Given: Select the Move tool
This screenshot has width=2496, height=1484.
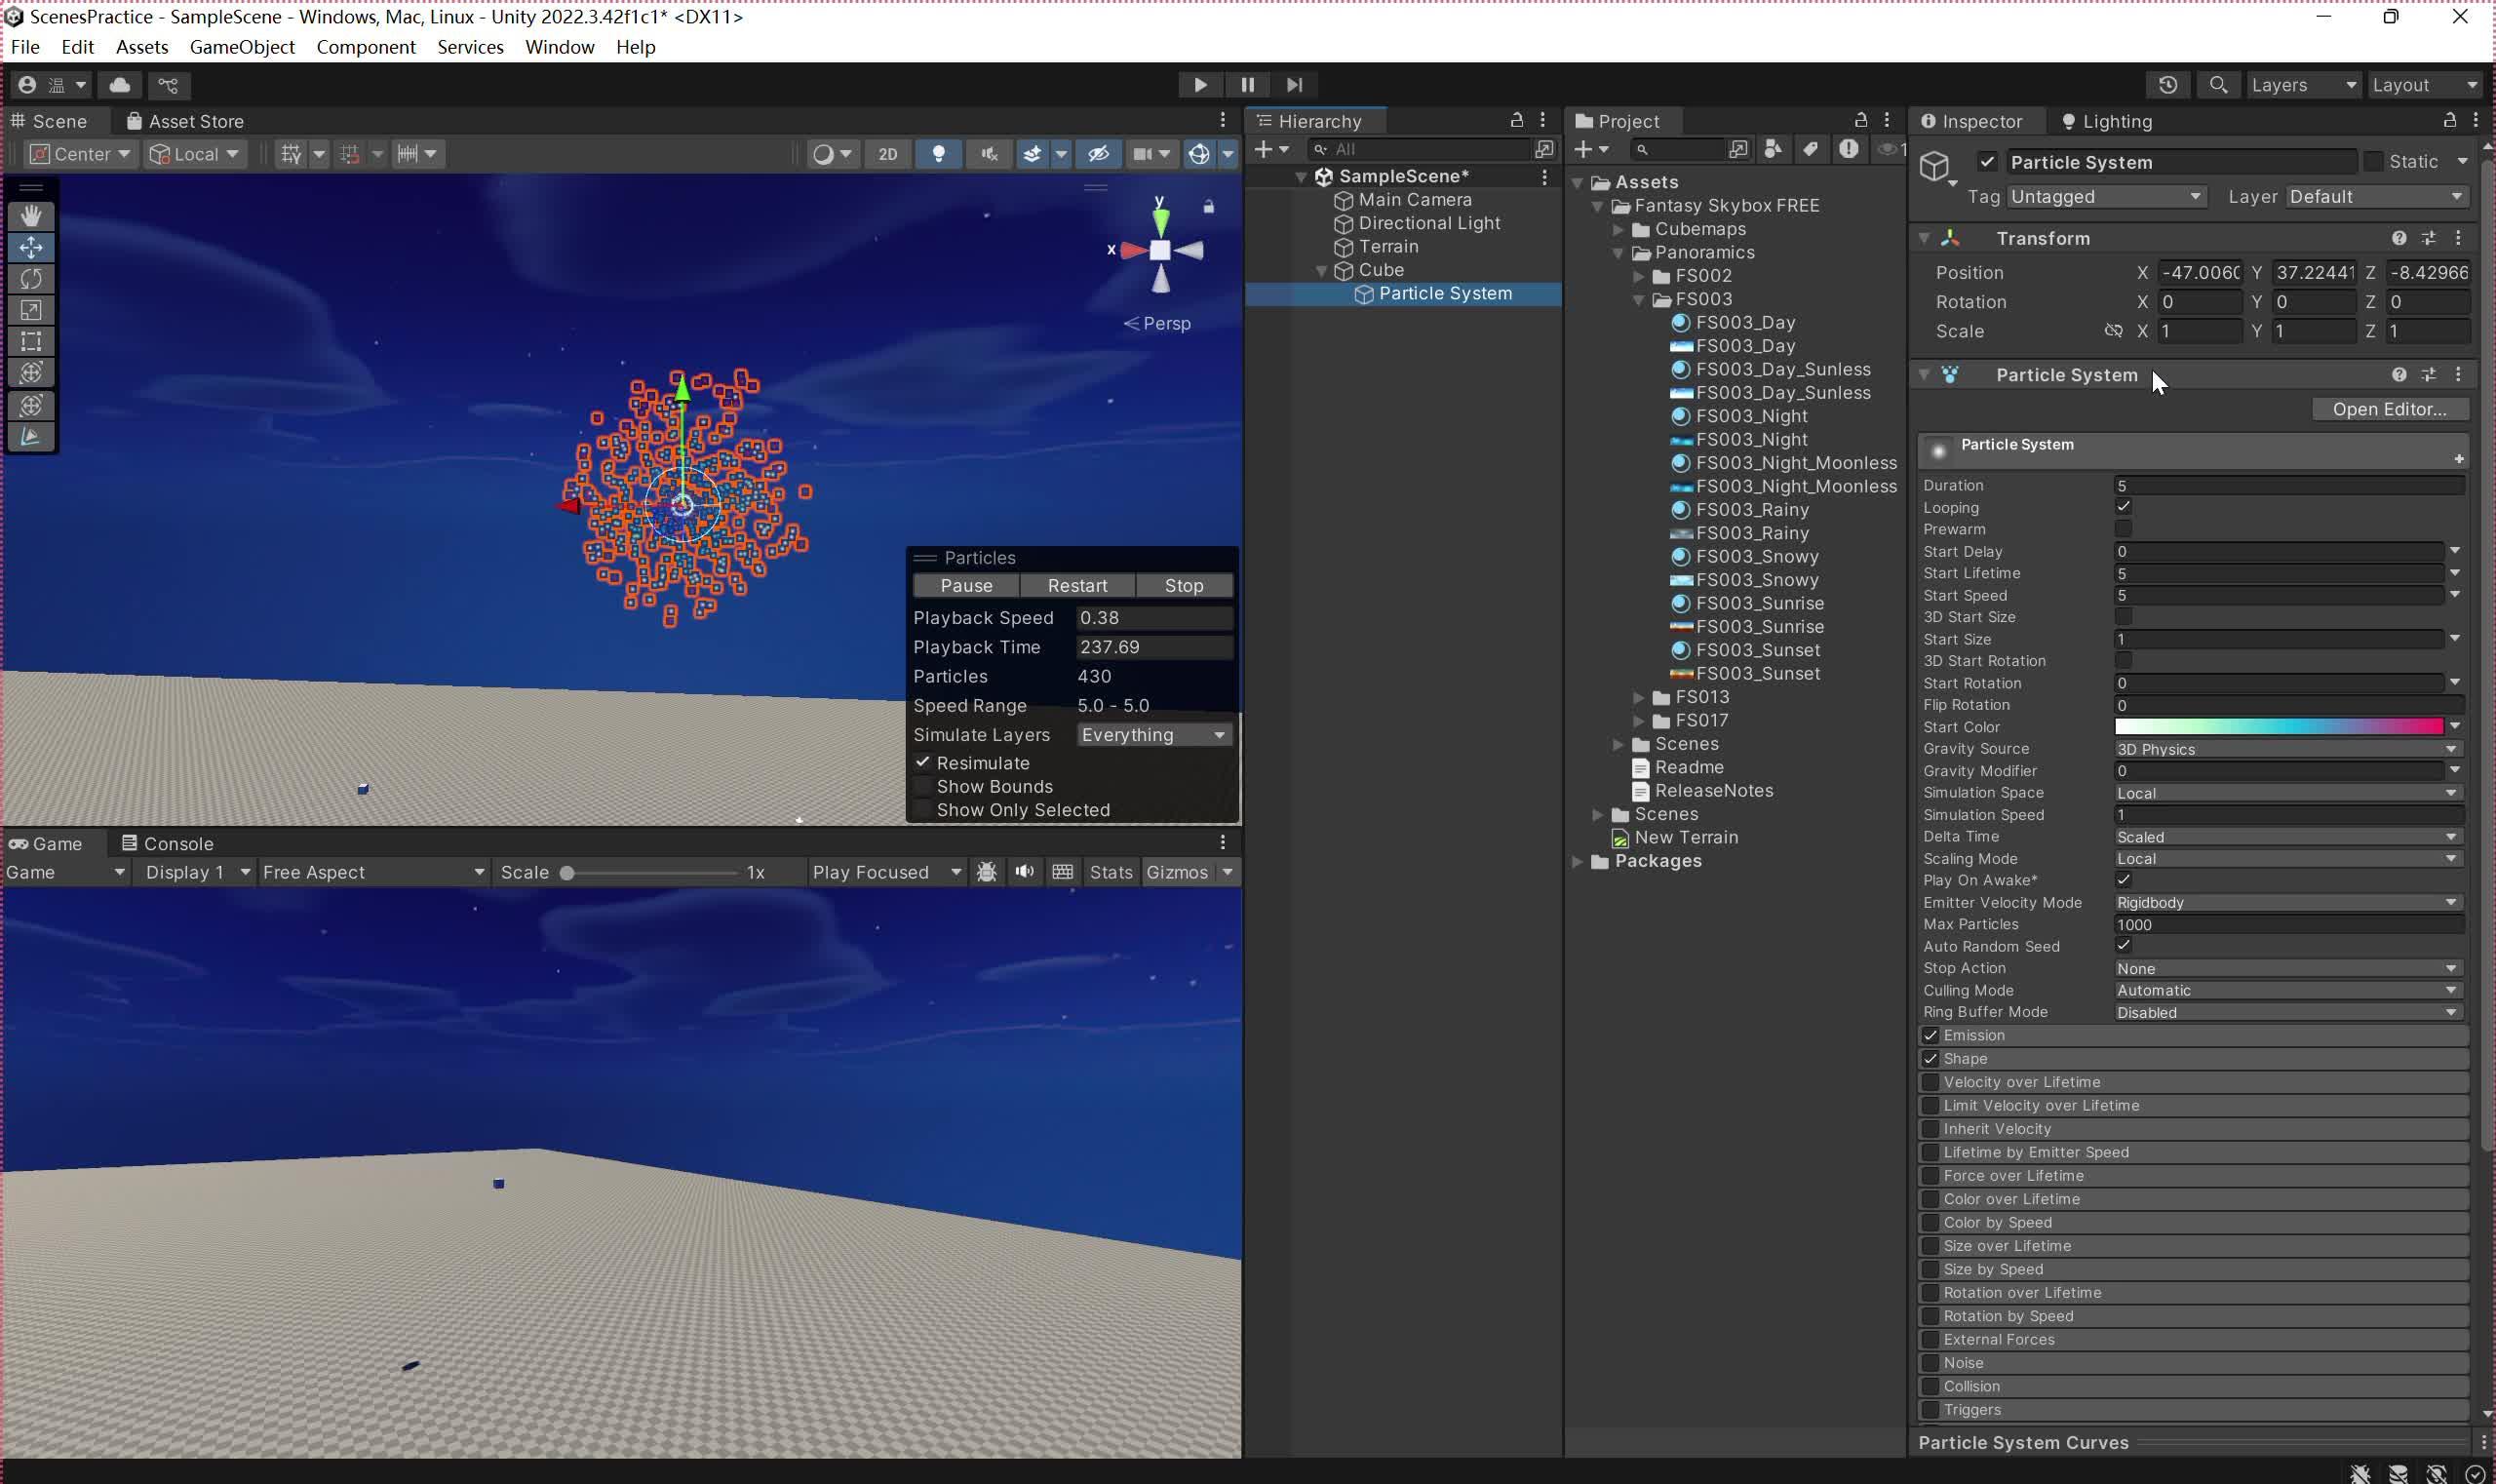Looking at the screenshot, I should (32, 247).
